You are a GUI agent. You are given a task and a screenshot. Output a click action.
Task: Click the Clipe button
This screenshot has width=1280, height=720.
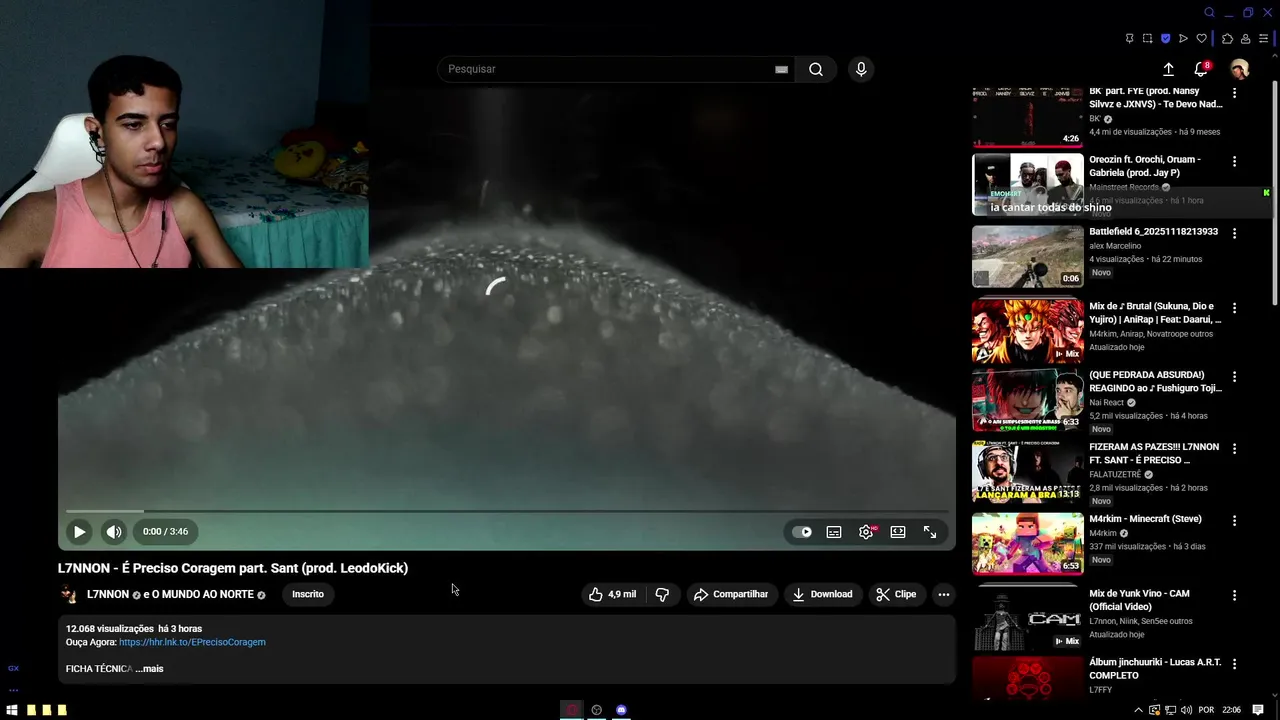coord(896,594)
